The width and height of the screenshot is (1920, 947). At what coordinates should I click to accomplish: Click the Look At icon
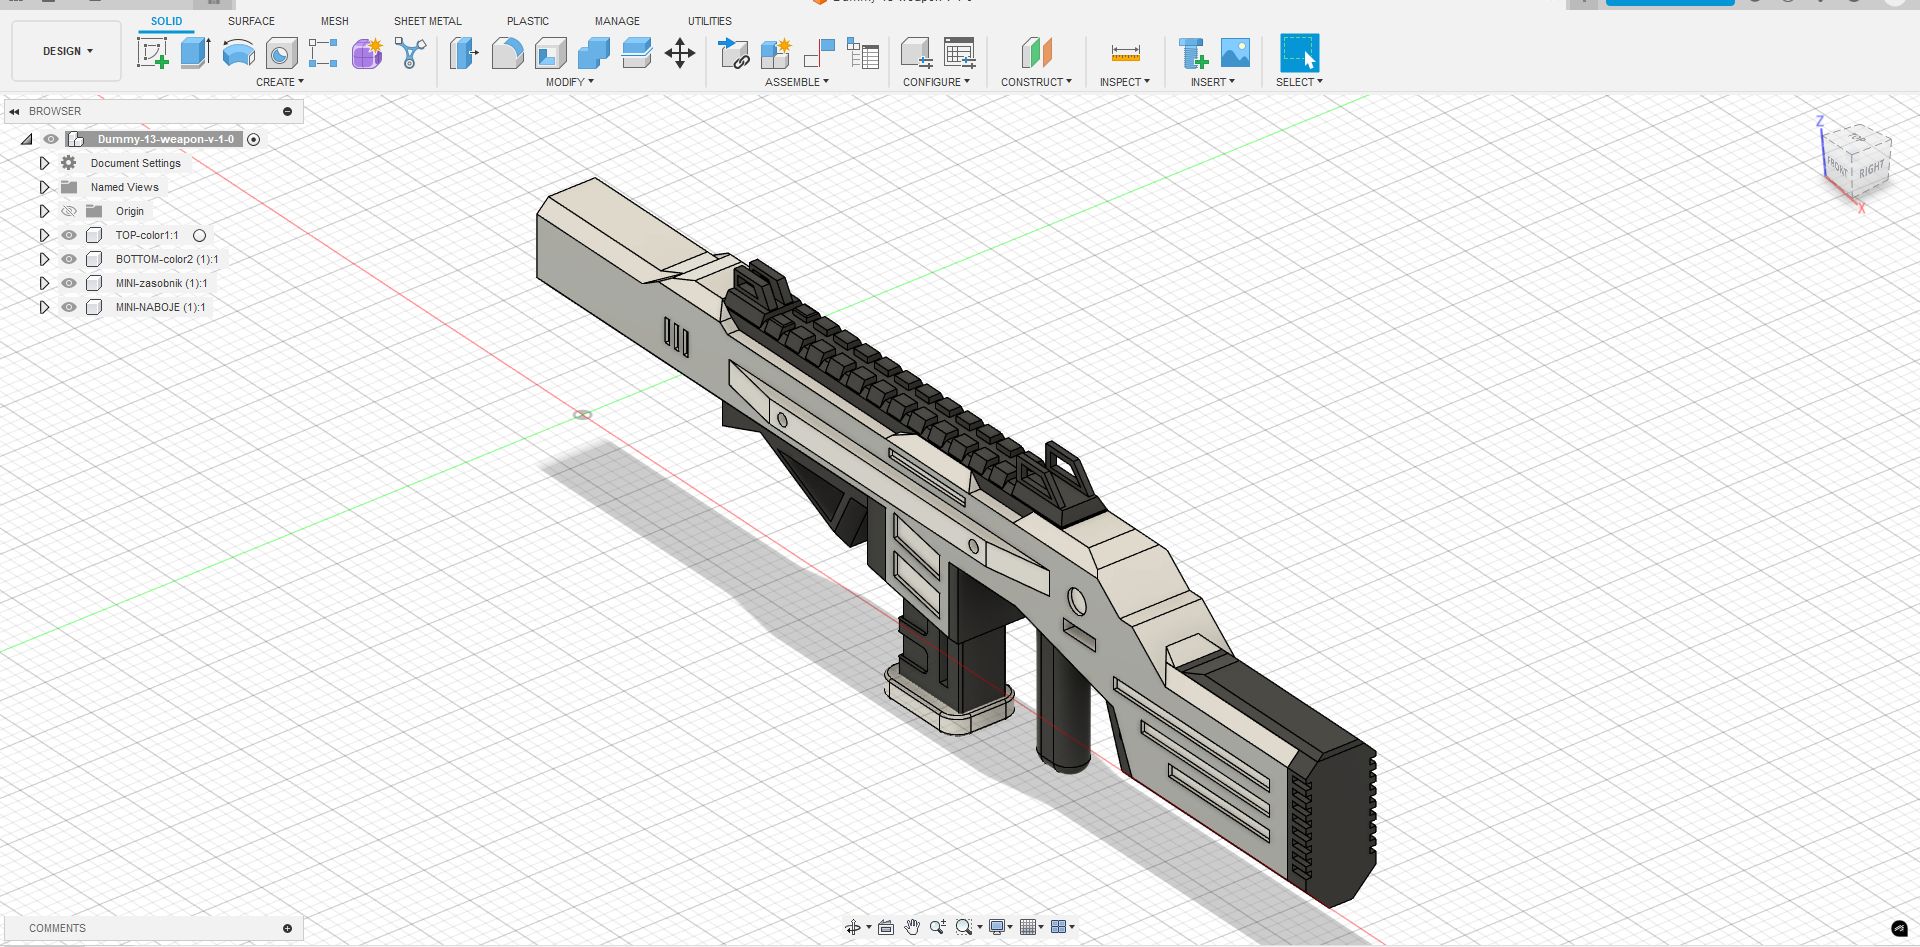(886, 927)
